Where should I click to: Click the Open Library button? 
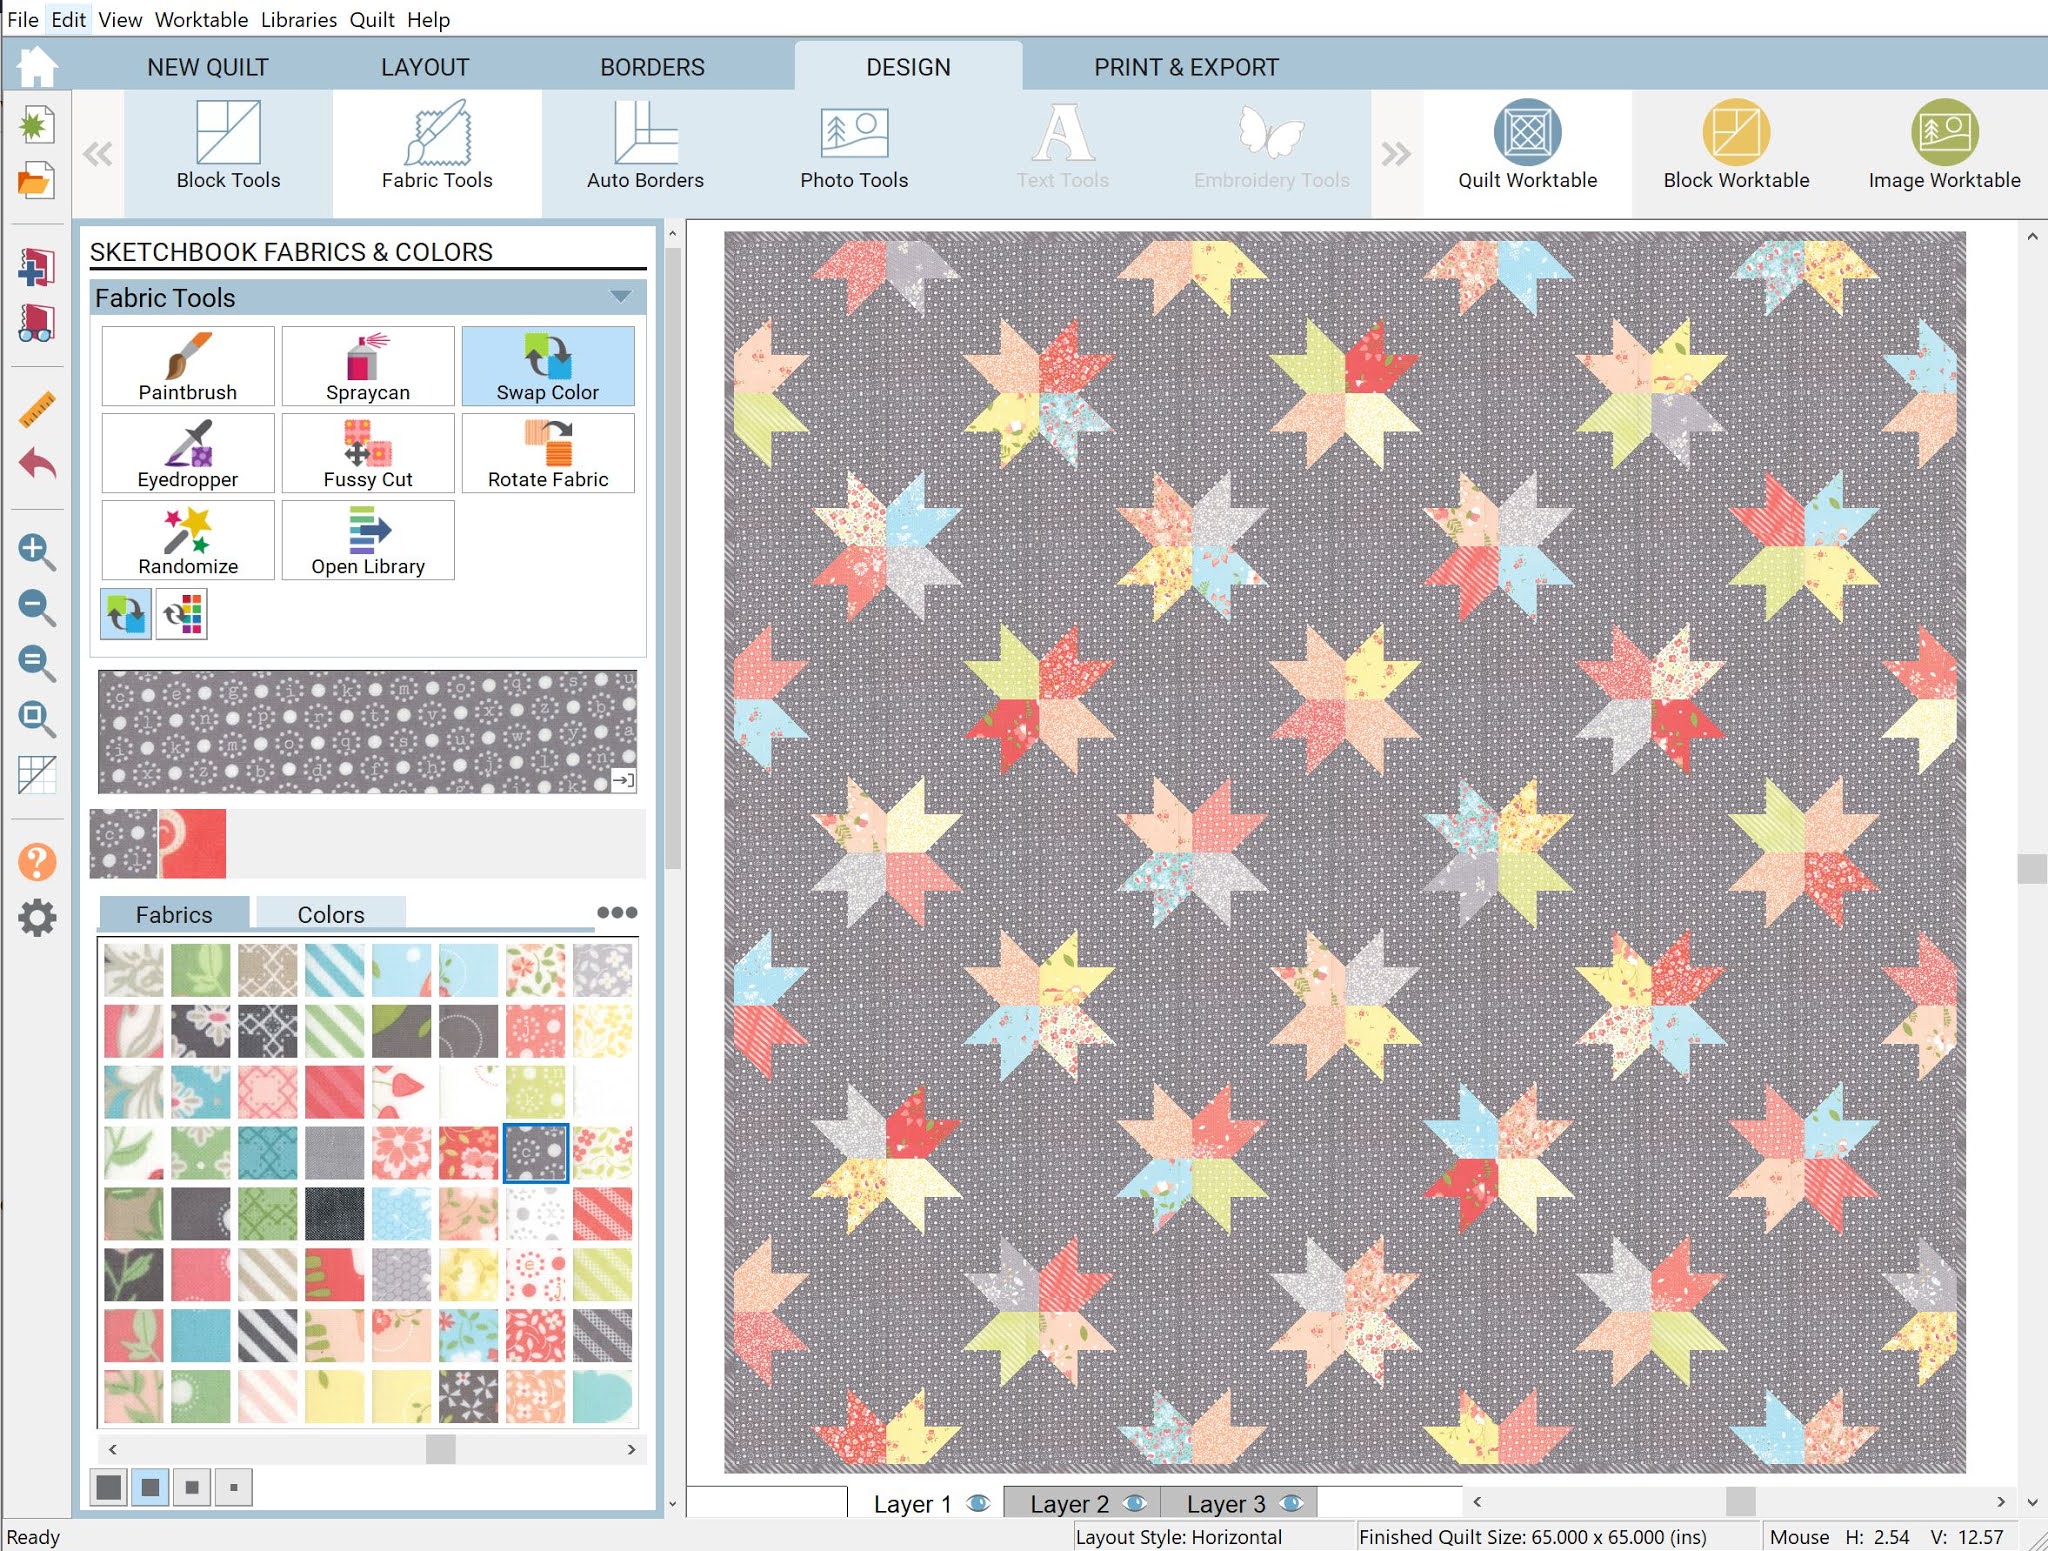367,540
